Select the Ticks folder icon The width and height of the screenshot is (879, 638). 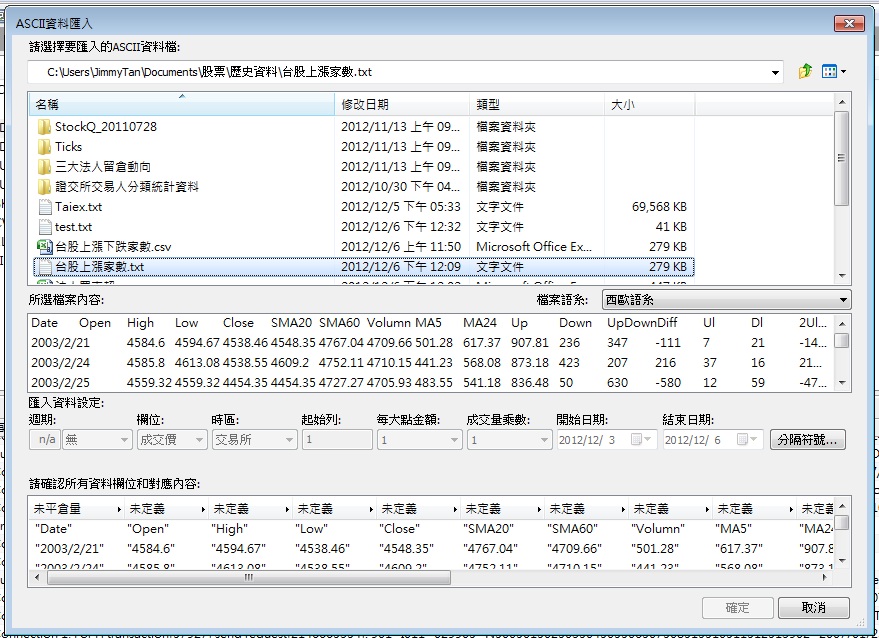point(44,147)
